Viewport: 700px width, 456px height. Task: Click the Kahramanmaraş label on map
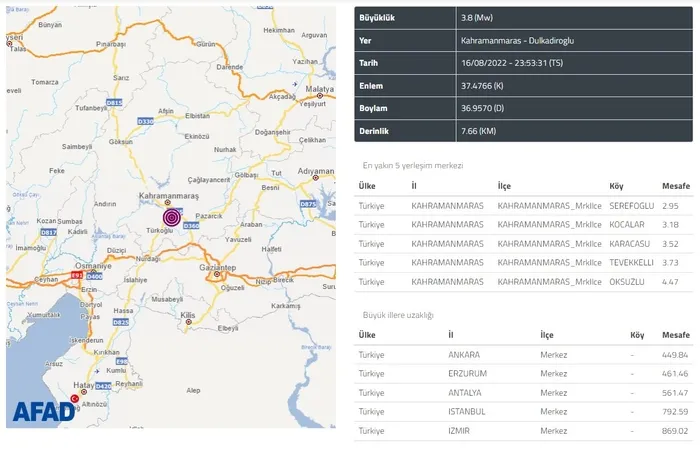(169, 196)
